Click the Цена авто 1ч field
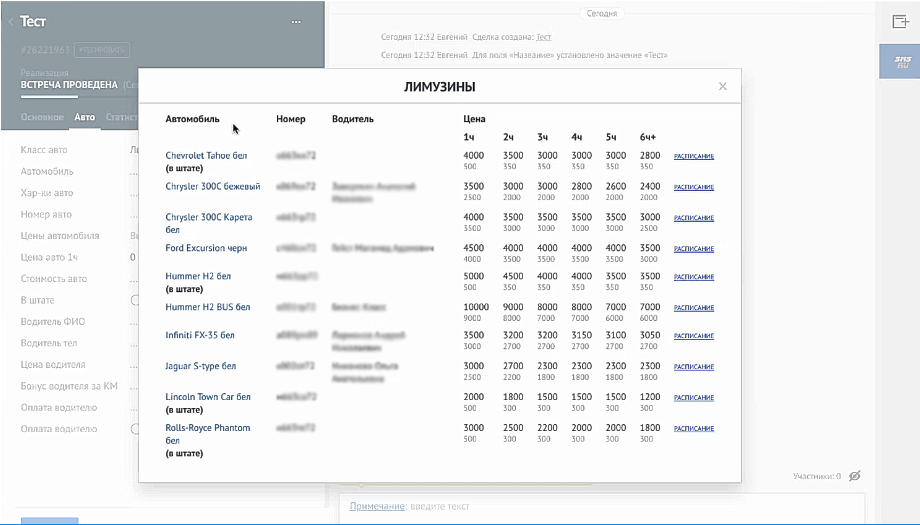920x525 pixels. coord(79,257)
